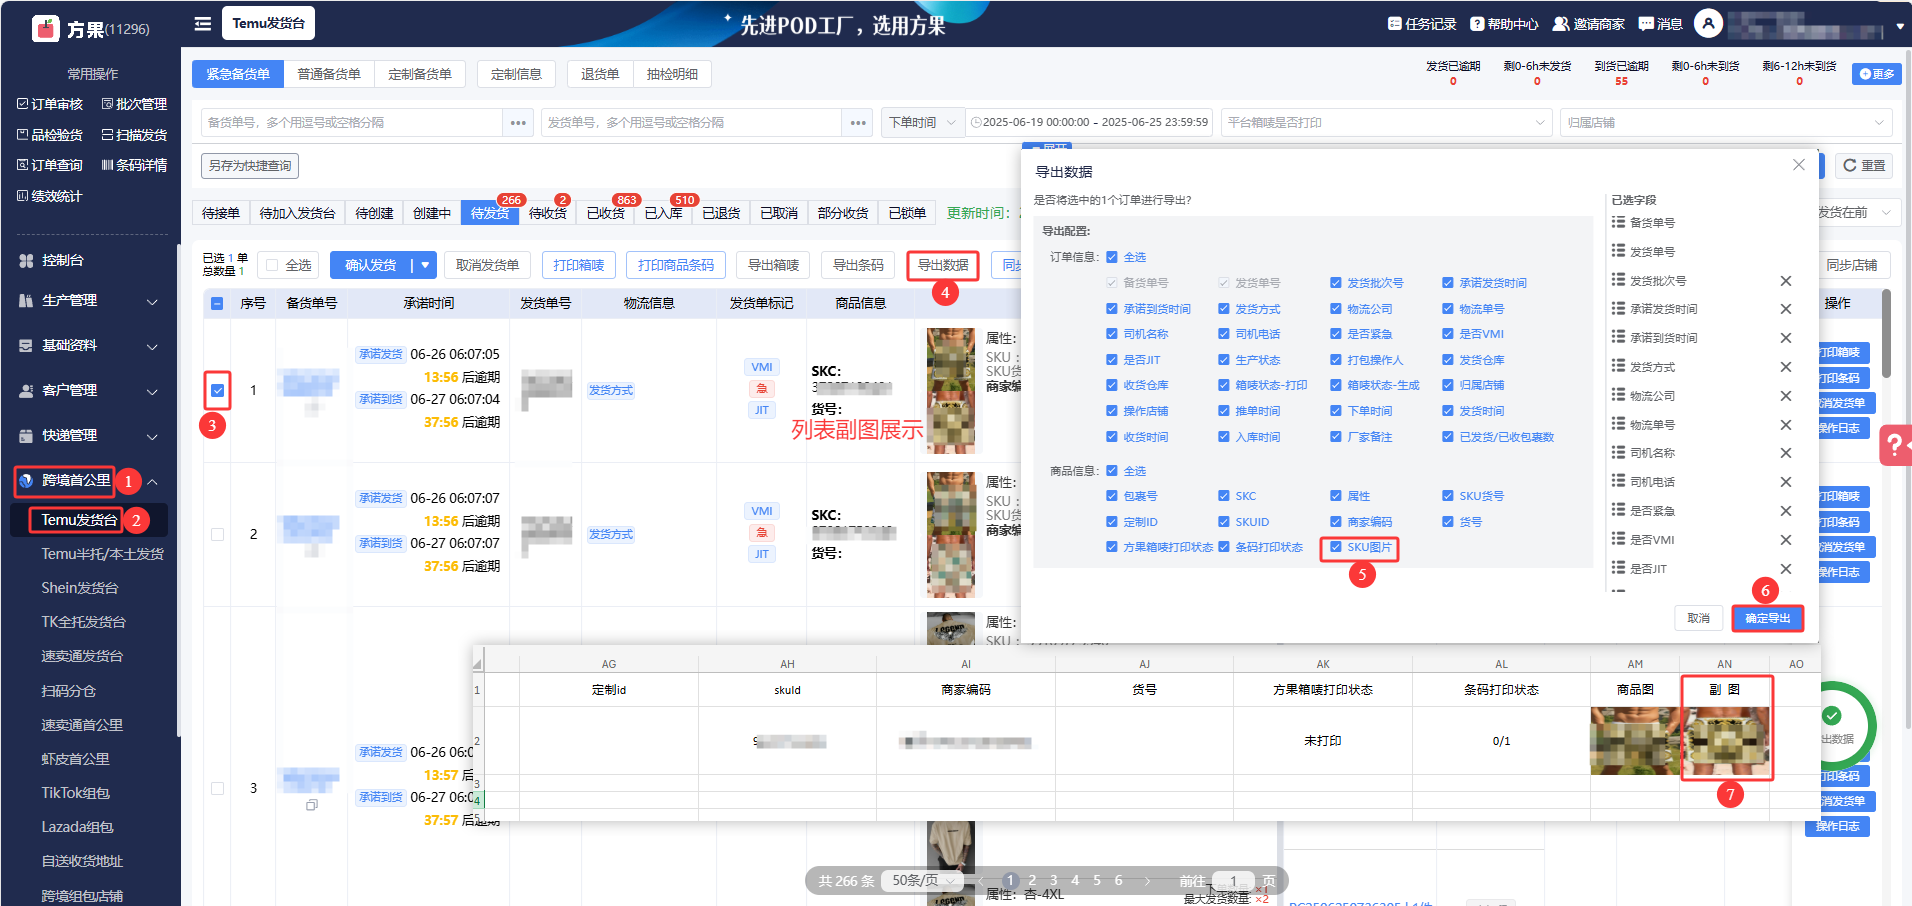
Task: Click the red question mark help widget
Action: pos(1894,445)
